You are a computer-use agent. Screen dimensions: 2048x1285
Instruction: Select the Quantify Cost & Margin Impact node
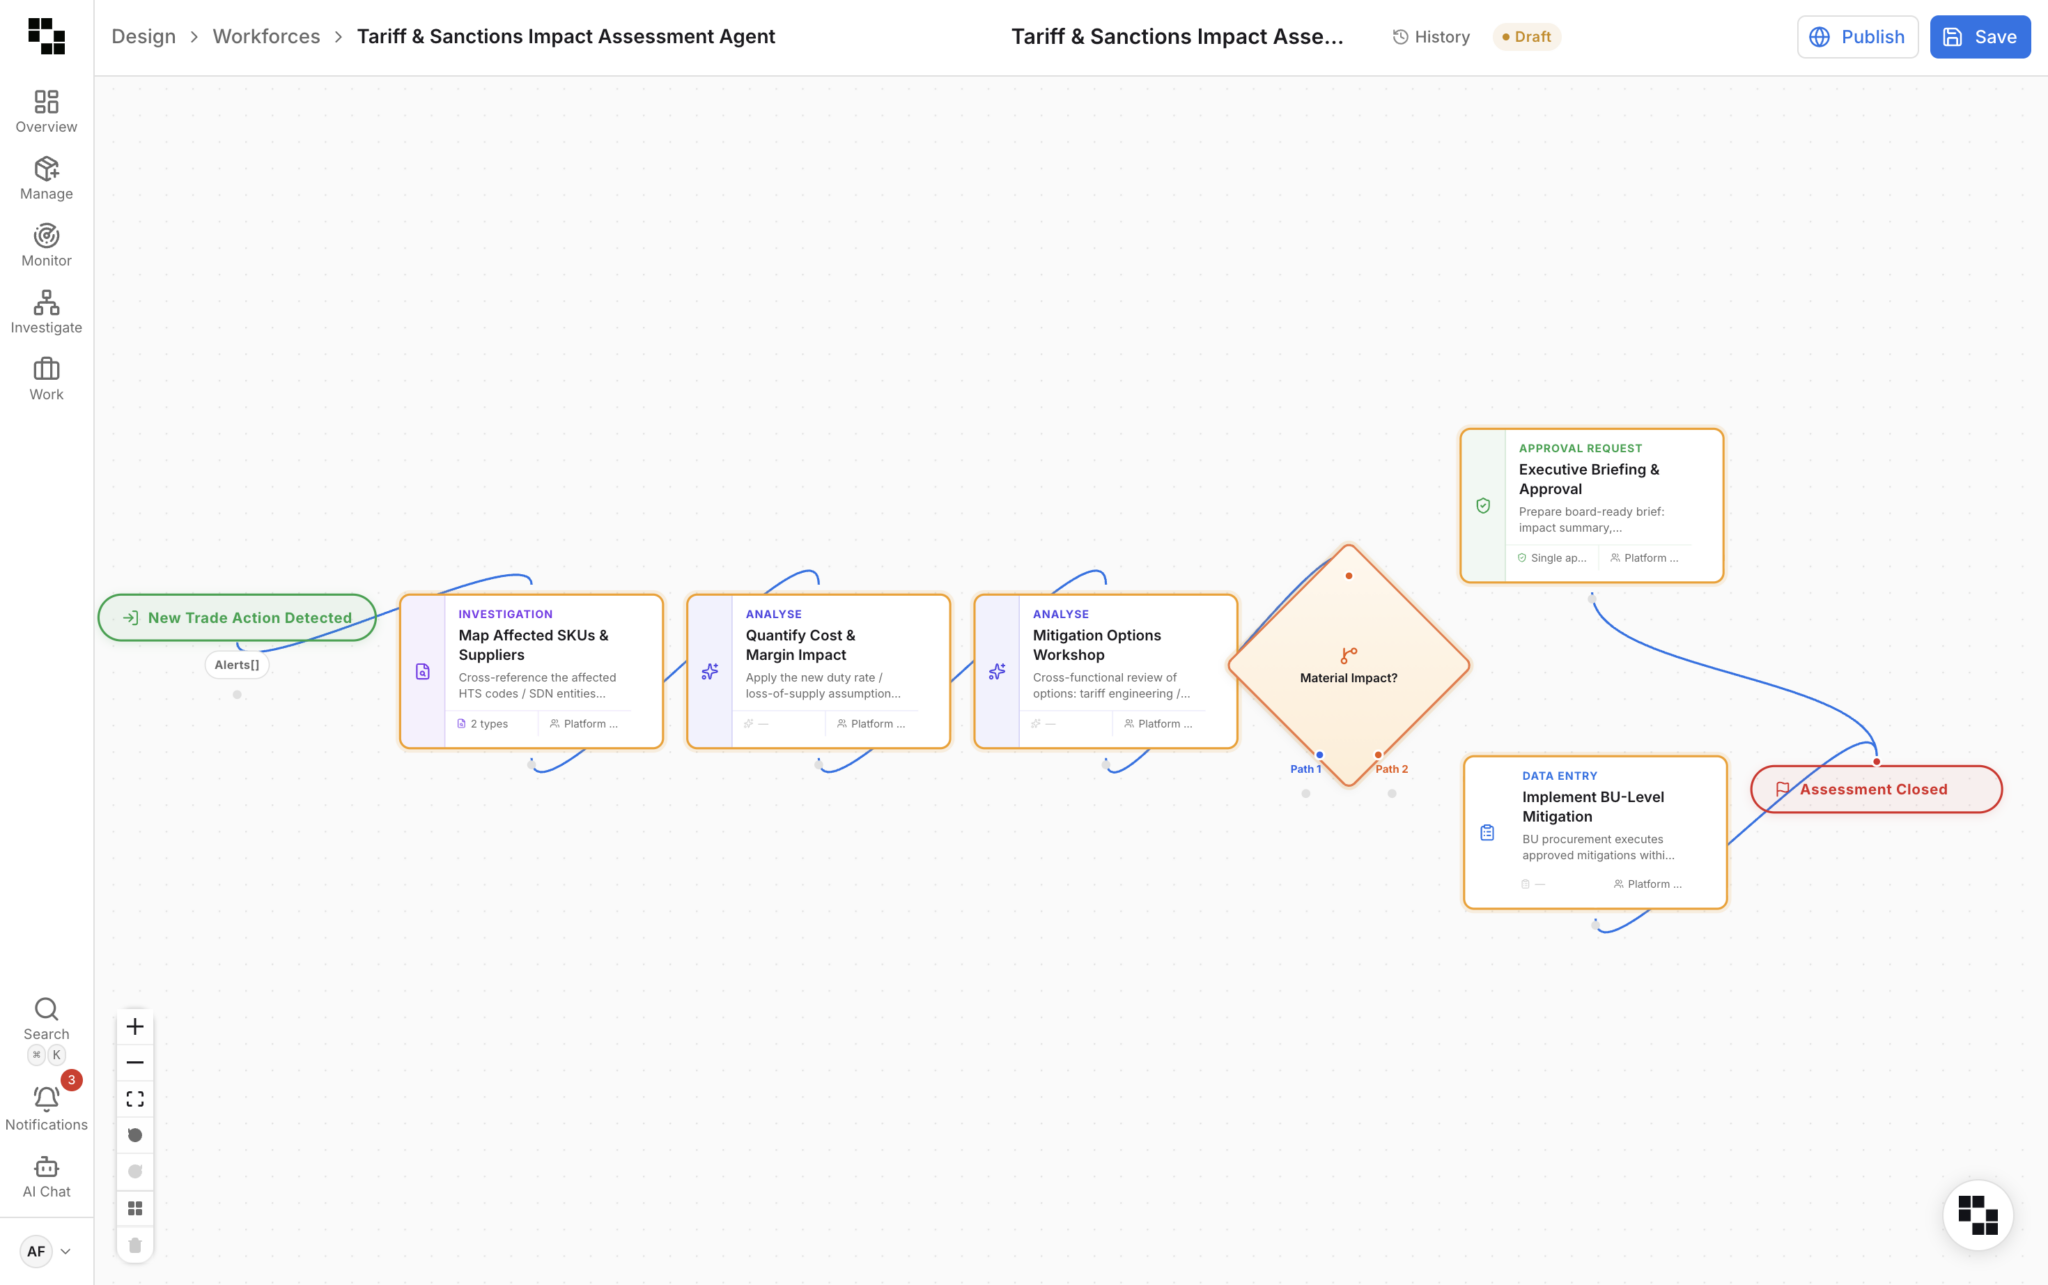(x=819, y=671)
